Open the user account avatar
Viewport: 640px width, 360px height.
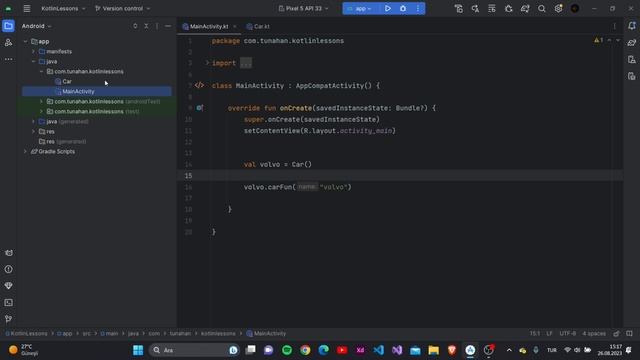pyautogui.click(x=575, y=8)
